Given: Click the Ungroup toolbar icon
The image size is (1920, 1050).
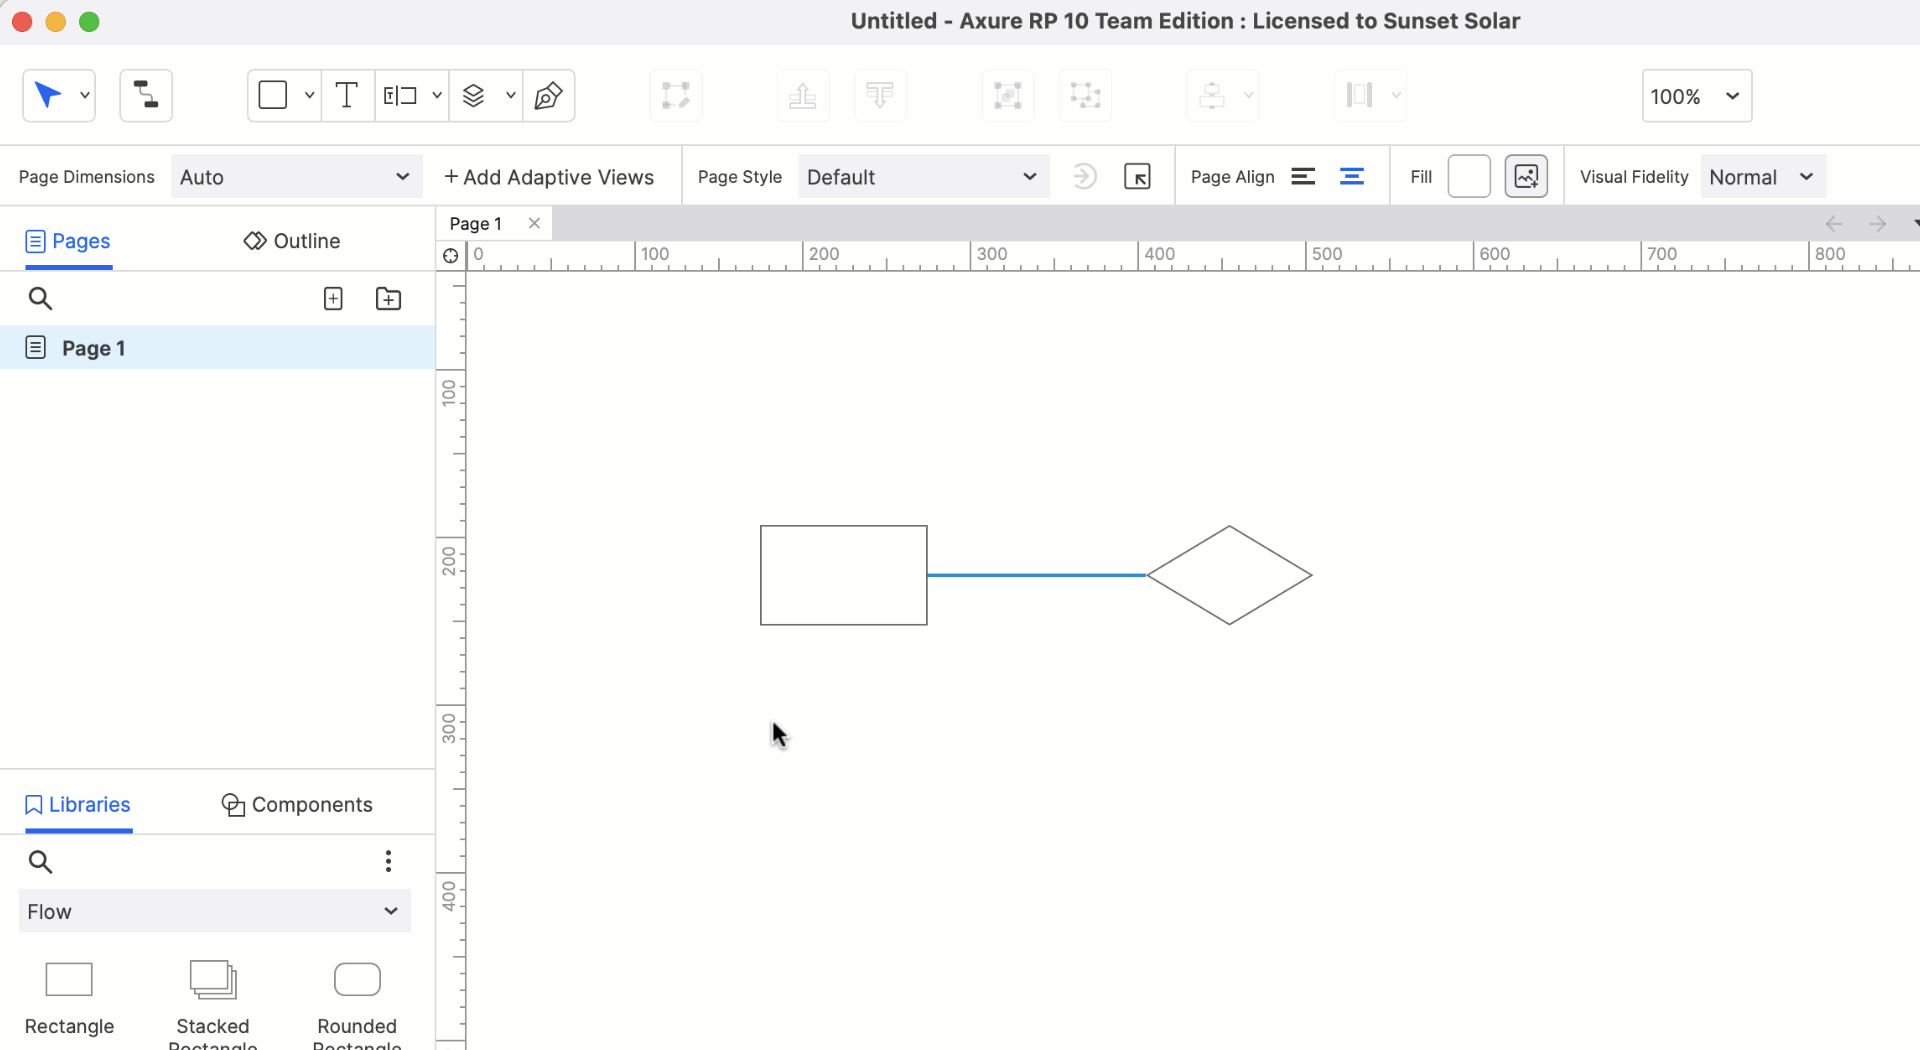Looking at the screenshot, I should click(1085, 96).
